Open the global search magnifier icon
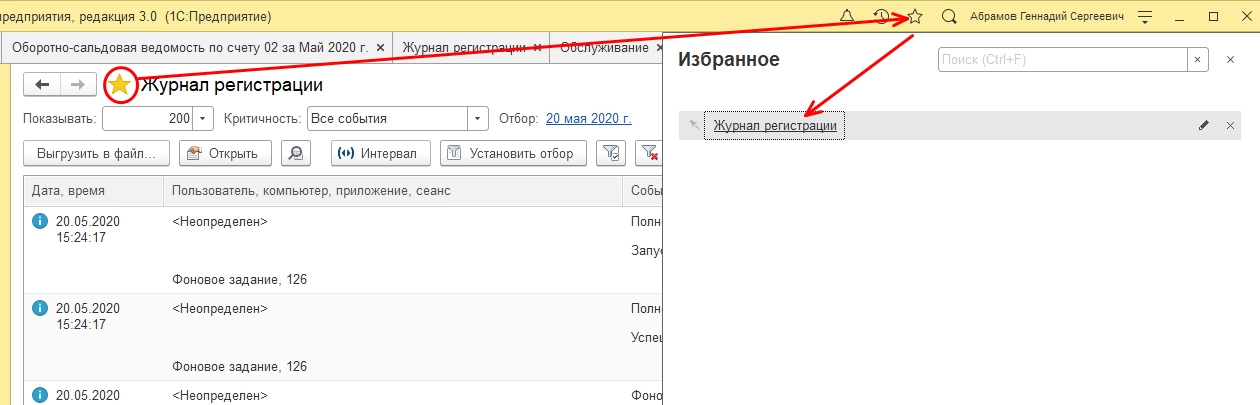Screen dimensions: 1260x405 [949, 17]
